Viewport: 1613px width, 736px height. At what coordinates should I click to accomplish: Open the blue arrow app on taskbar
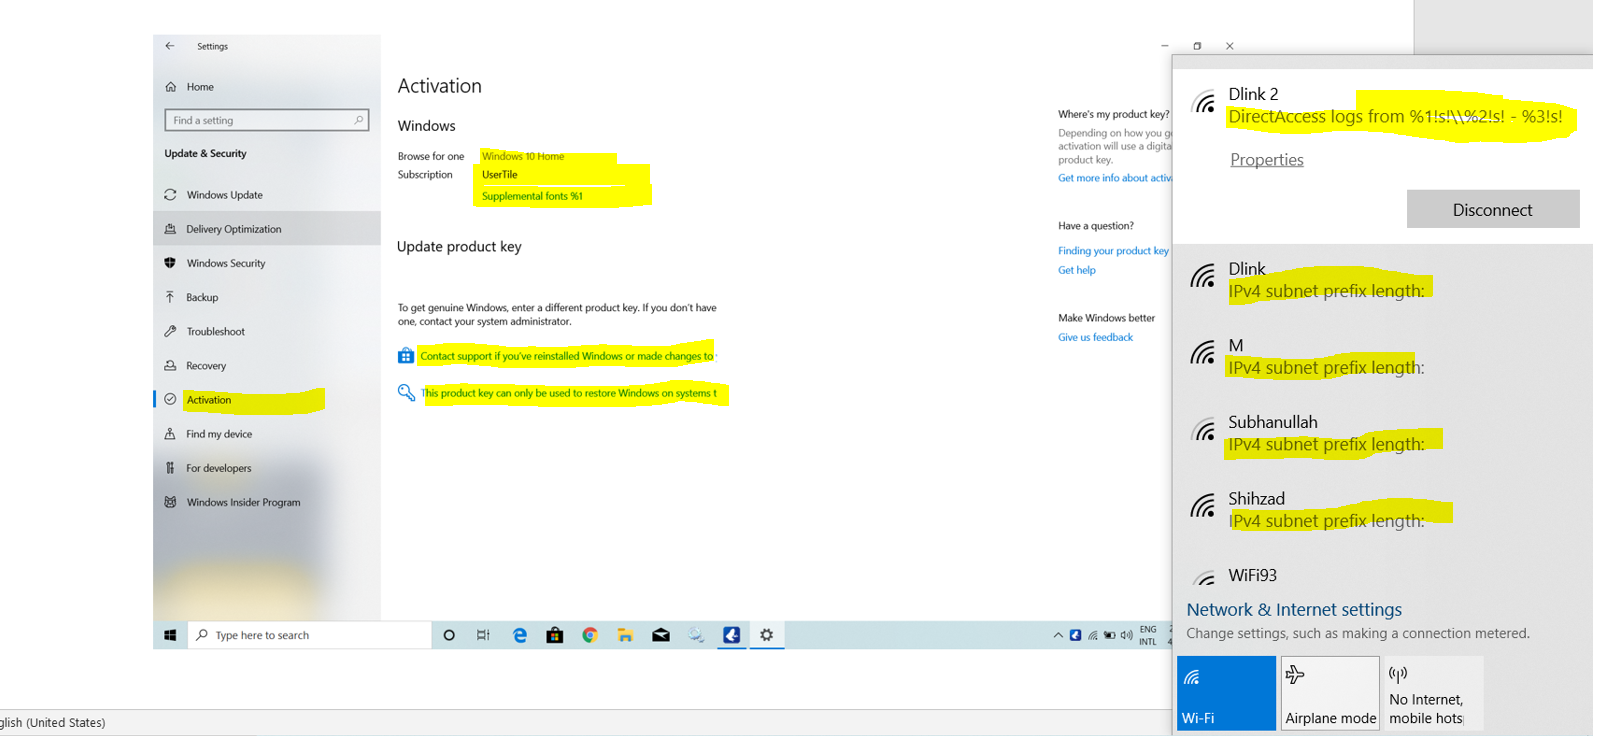point(732,635)
